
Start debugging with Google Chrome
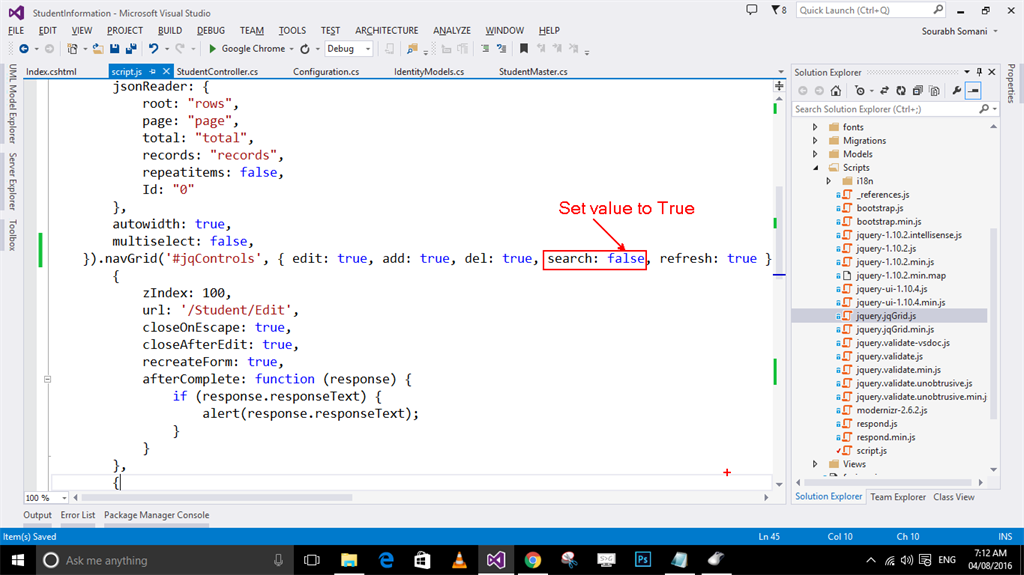247,49
